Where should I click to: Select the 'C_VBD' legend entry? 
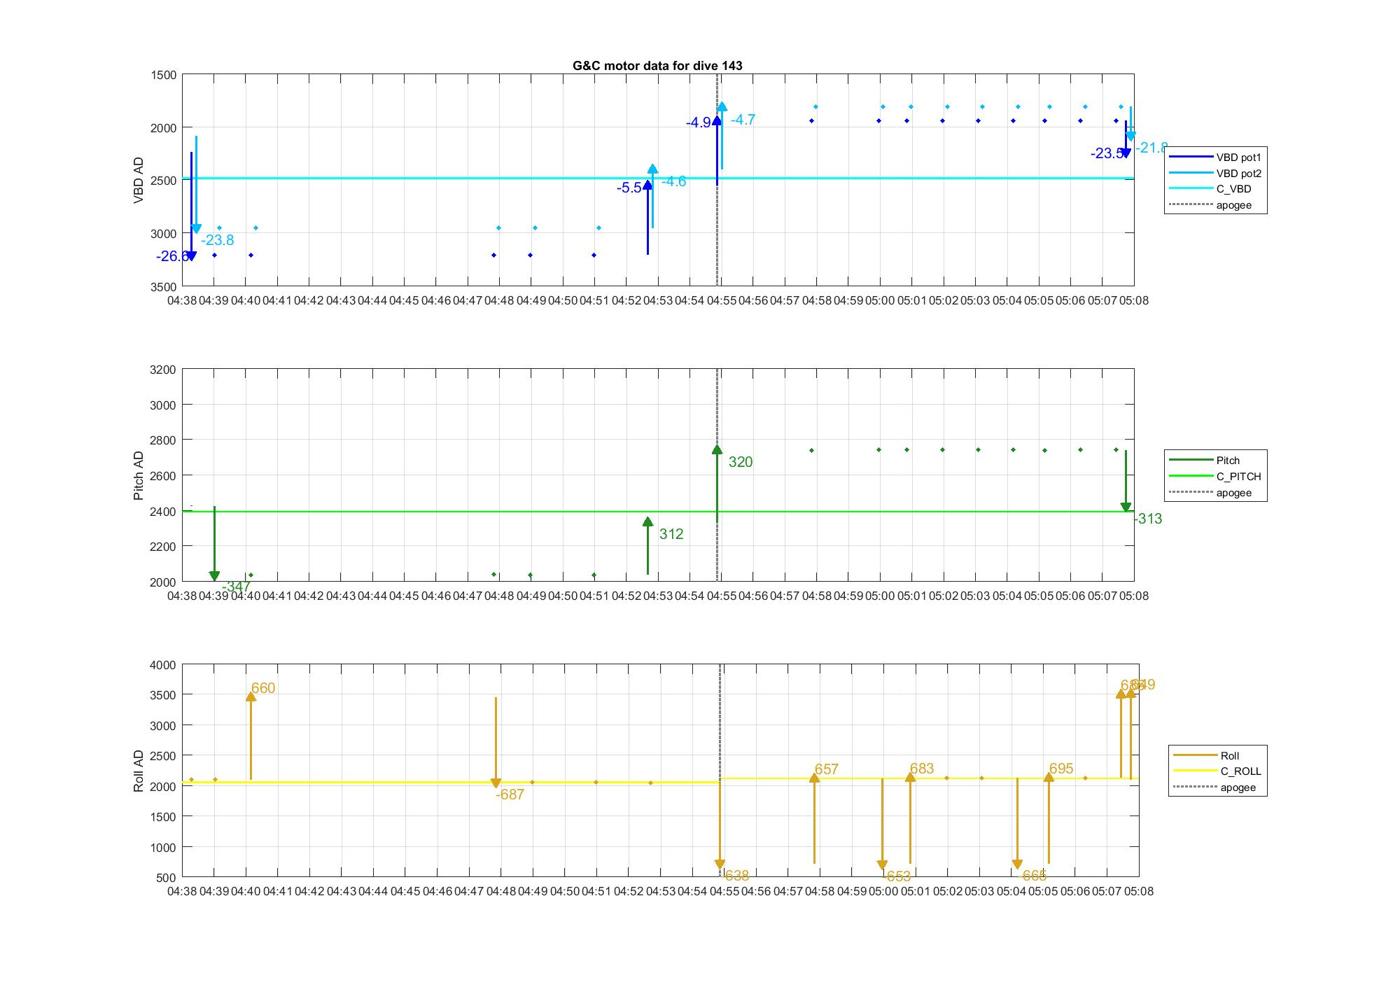(x=1210, y=189)
